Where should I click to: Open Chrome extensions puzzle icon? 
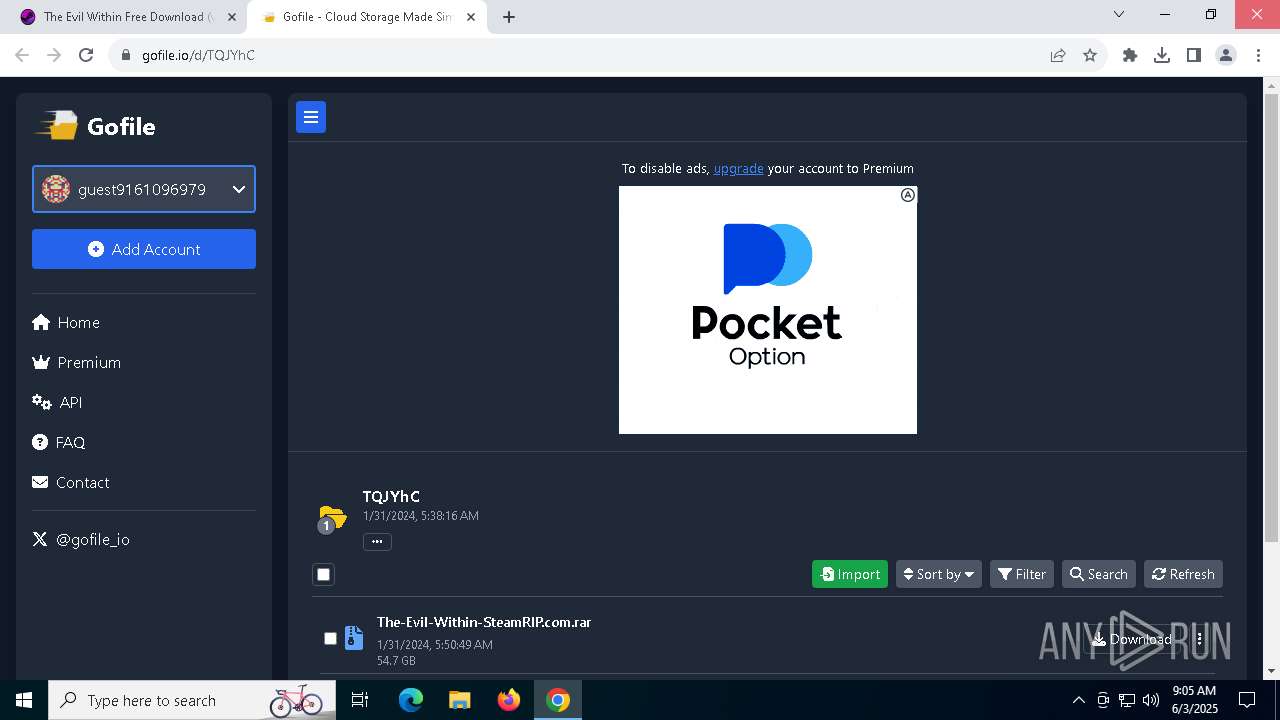tap(1130, 55)
